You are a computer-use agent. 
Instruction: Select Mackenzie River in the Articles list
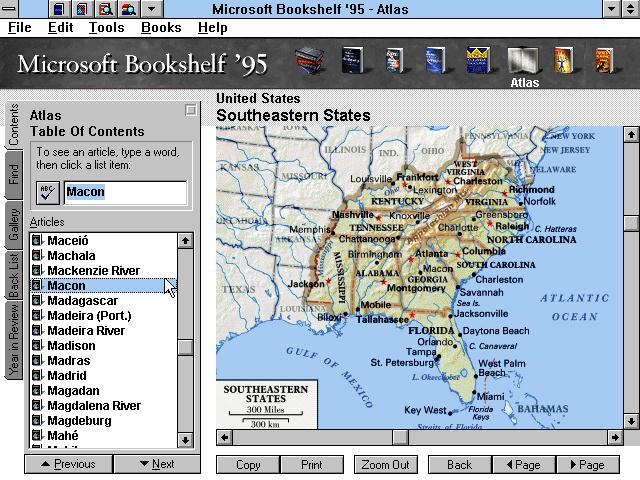pos(104,271)
